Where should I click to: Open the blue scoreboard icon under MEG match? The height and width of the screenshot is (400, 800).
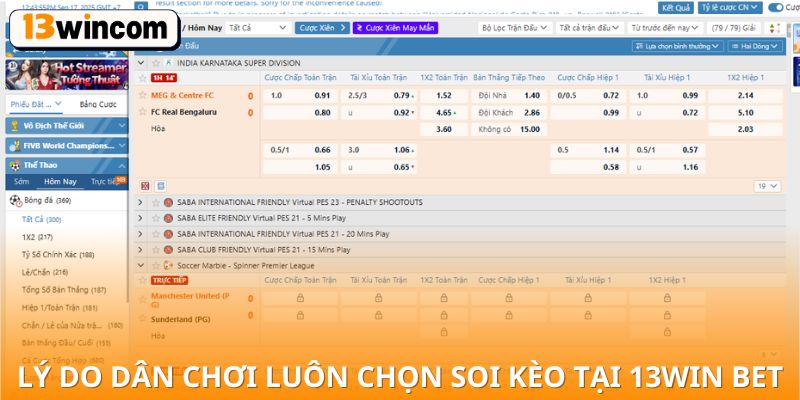[x=161, y=186]
